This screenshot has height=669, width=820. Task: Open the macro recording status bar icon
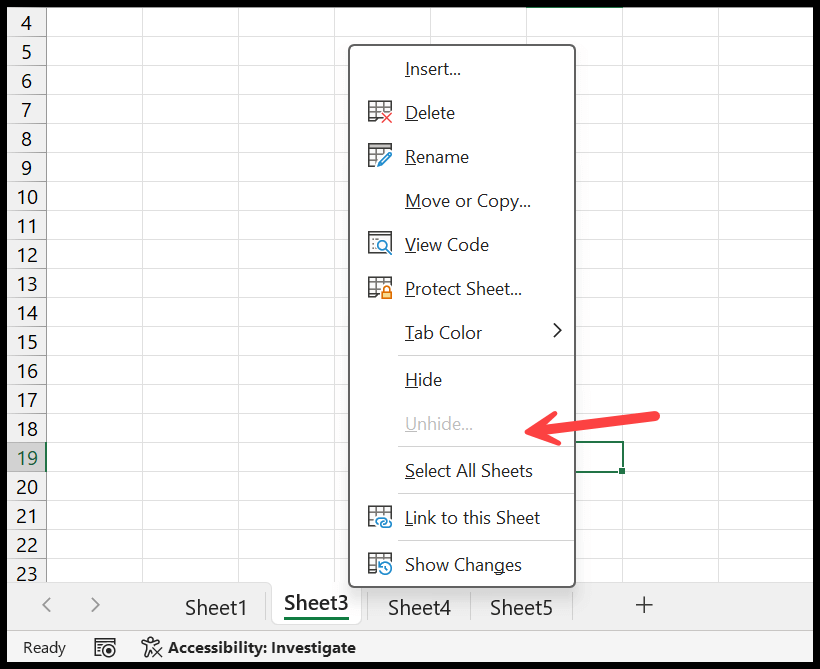tap(105, 648)
